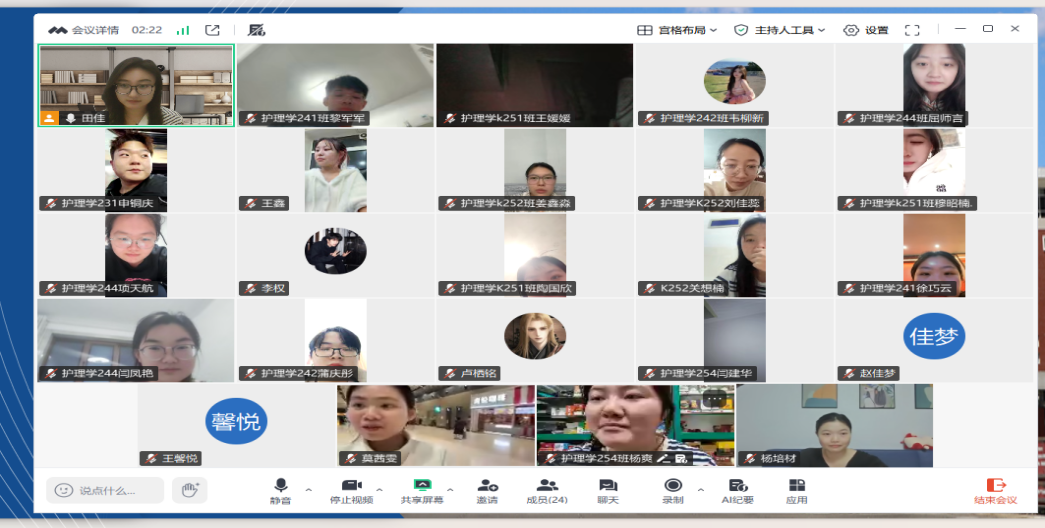This screenshot has height=528, width=1045.
Task: Open 设置 settings from top bar
Action: pyautogui.click(x=866, y=30)
